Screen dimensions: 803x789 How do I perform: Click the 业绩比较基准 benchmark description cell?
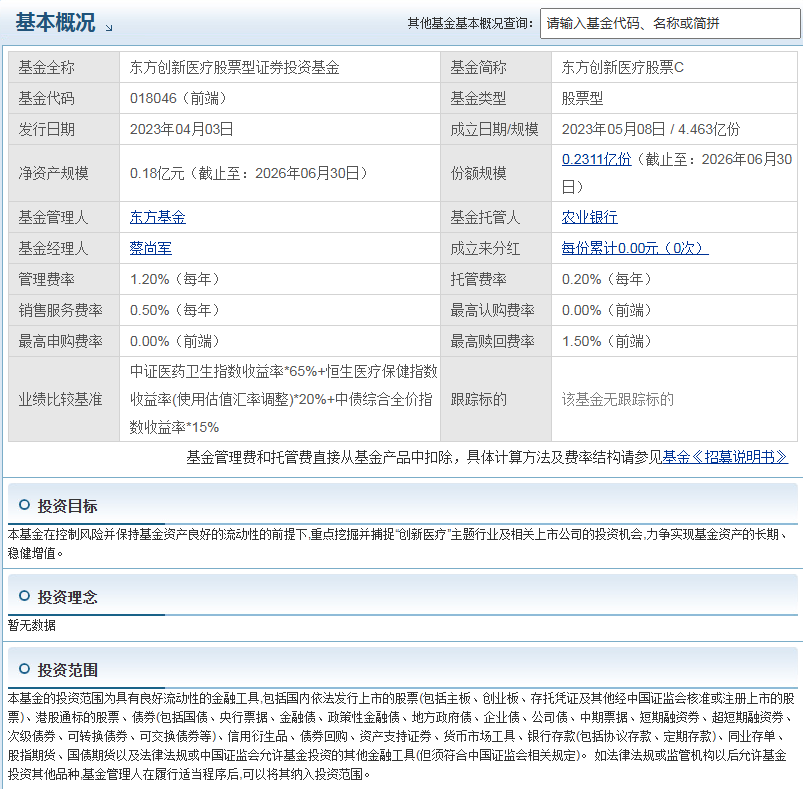tap(280, 399)
